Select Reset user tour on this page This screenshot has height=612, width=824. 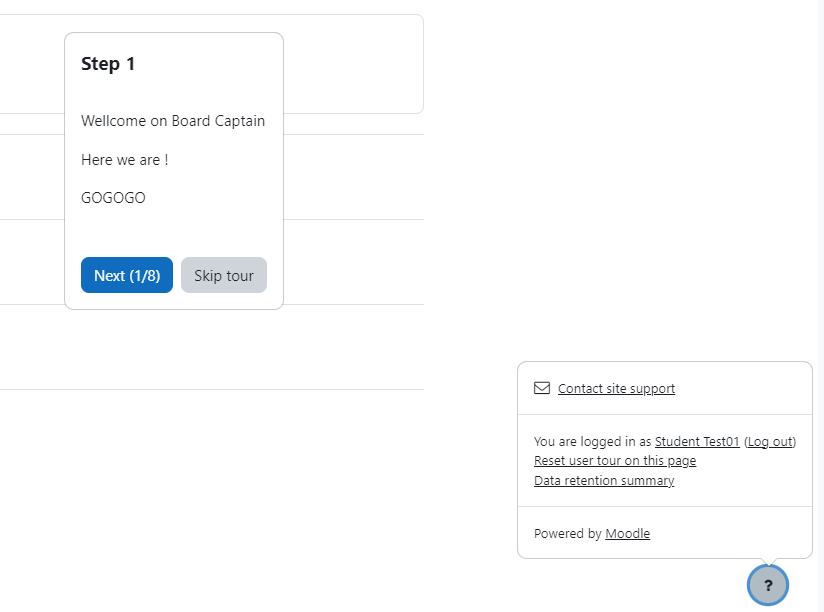point(615,461)
